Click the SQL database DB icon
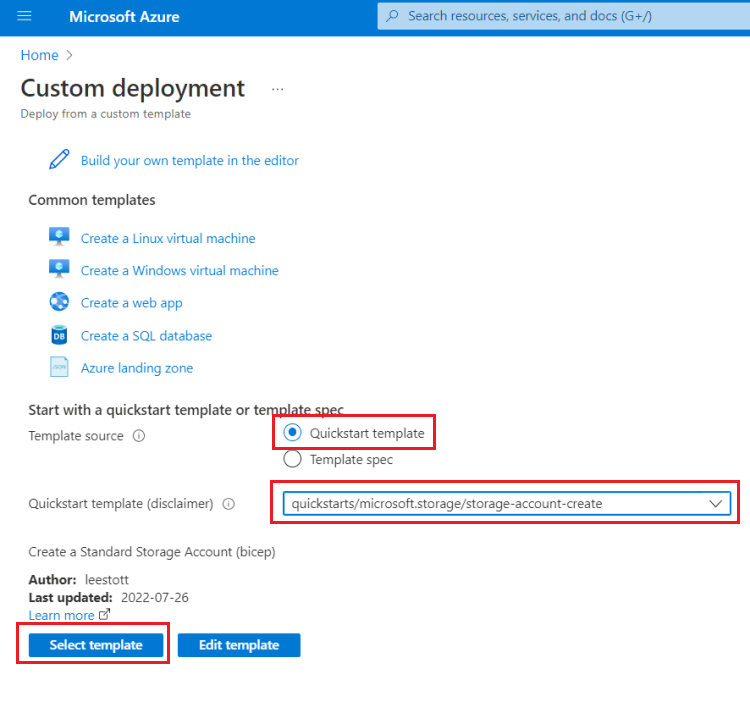 point(59,335)
